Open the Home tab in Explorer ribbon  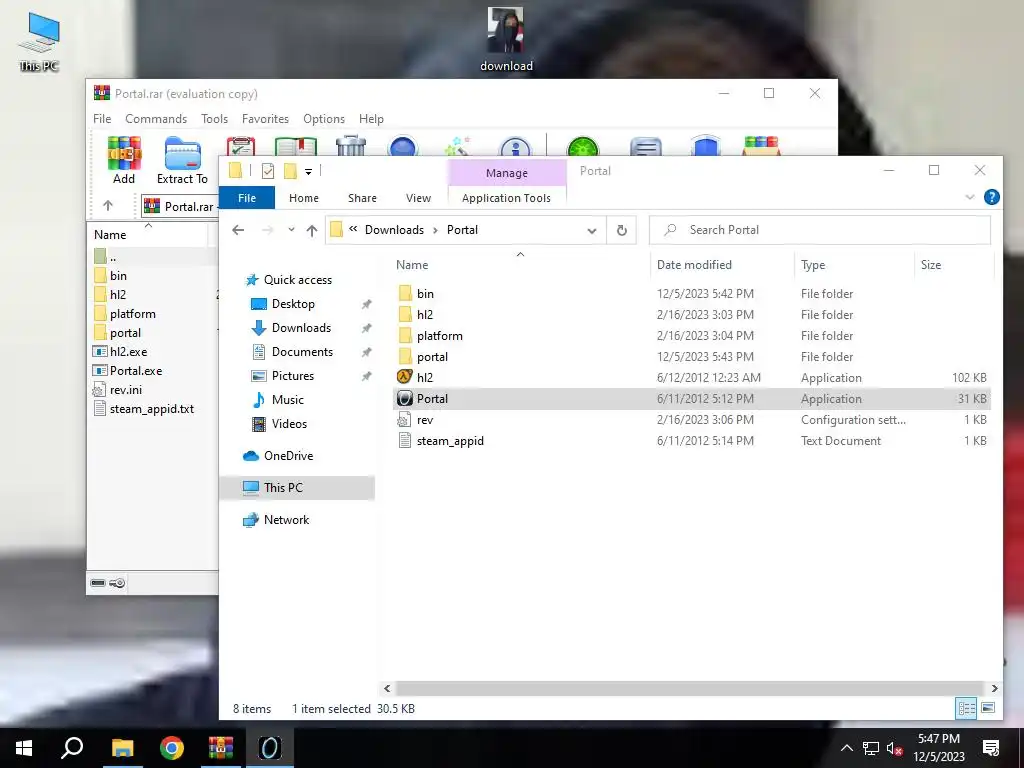click(304, 198)
